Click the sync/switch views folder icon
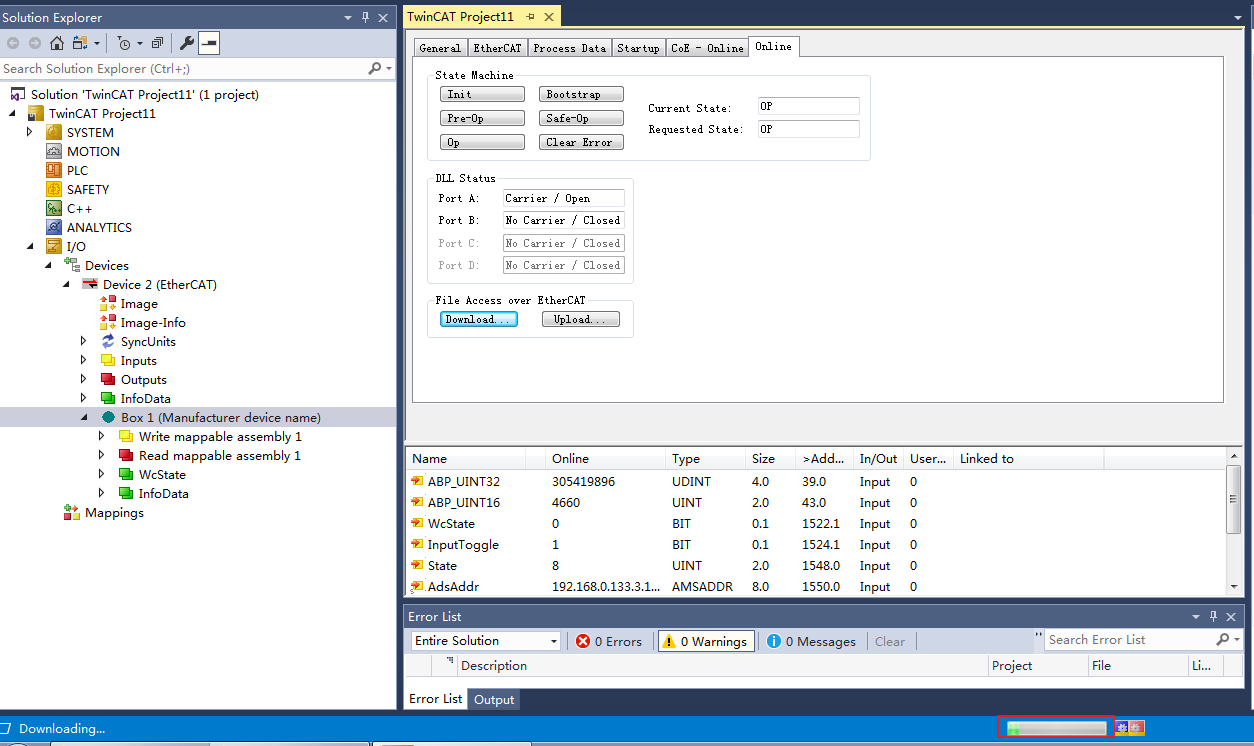This screenshot has width=1254, height=746. (79, 43)
